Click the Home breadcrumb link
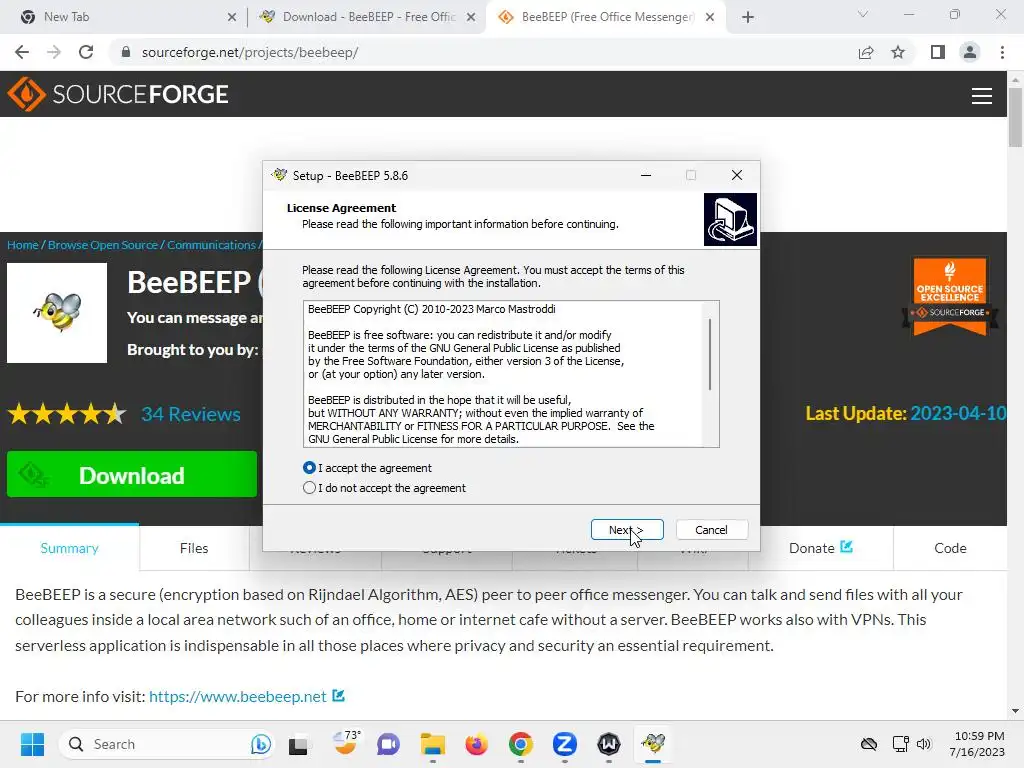The height and width of the screenshot is (768, 1024). click(x=23, y=245)
